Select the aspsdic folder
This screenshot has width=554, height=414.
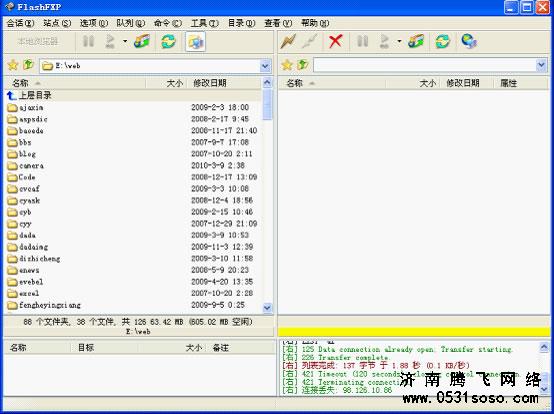pyautogui.click(x=28, y=119)
